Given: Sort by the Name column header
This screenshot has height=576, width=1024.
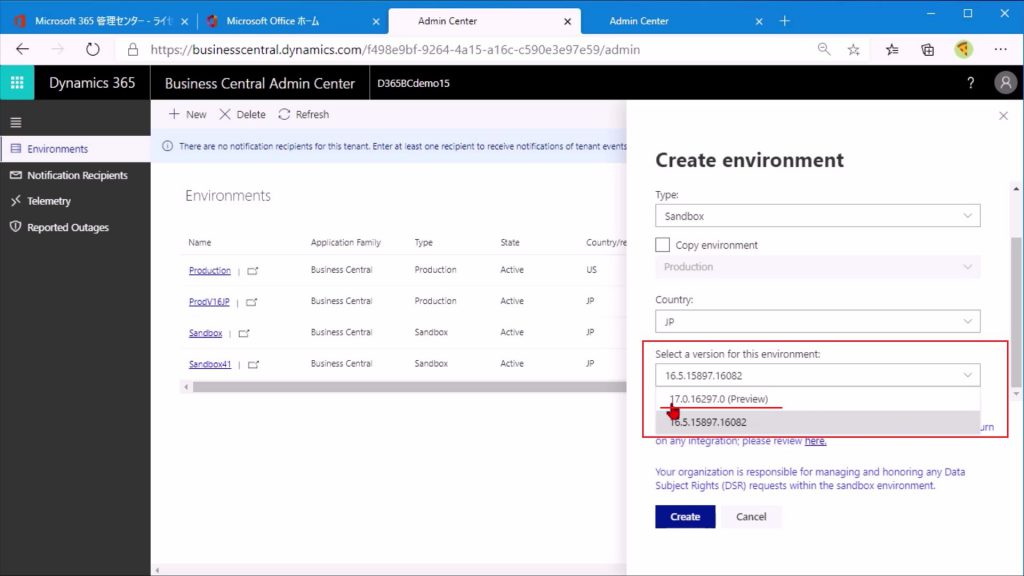Looking at the screenshot, I should (200, 242).
